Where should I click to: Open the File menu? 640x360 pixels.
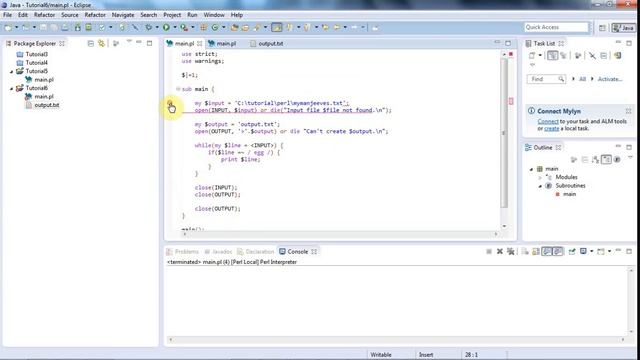tap(7, 15)
